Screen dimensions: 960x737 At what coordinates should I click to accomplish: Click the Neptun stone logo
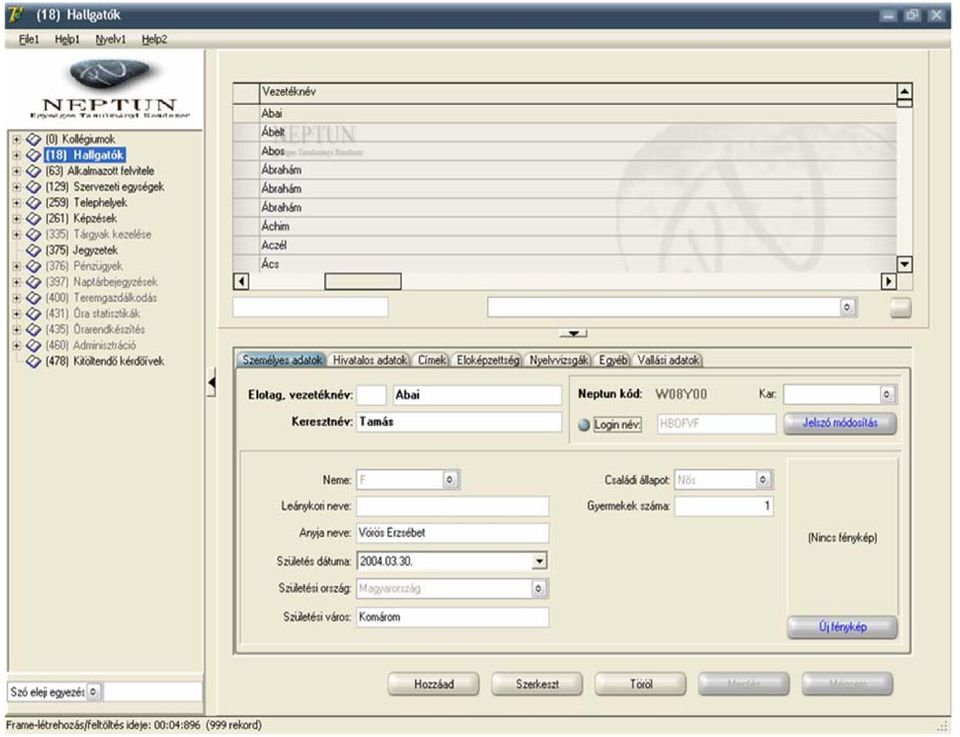110,75
